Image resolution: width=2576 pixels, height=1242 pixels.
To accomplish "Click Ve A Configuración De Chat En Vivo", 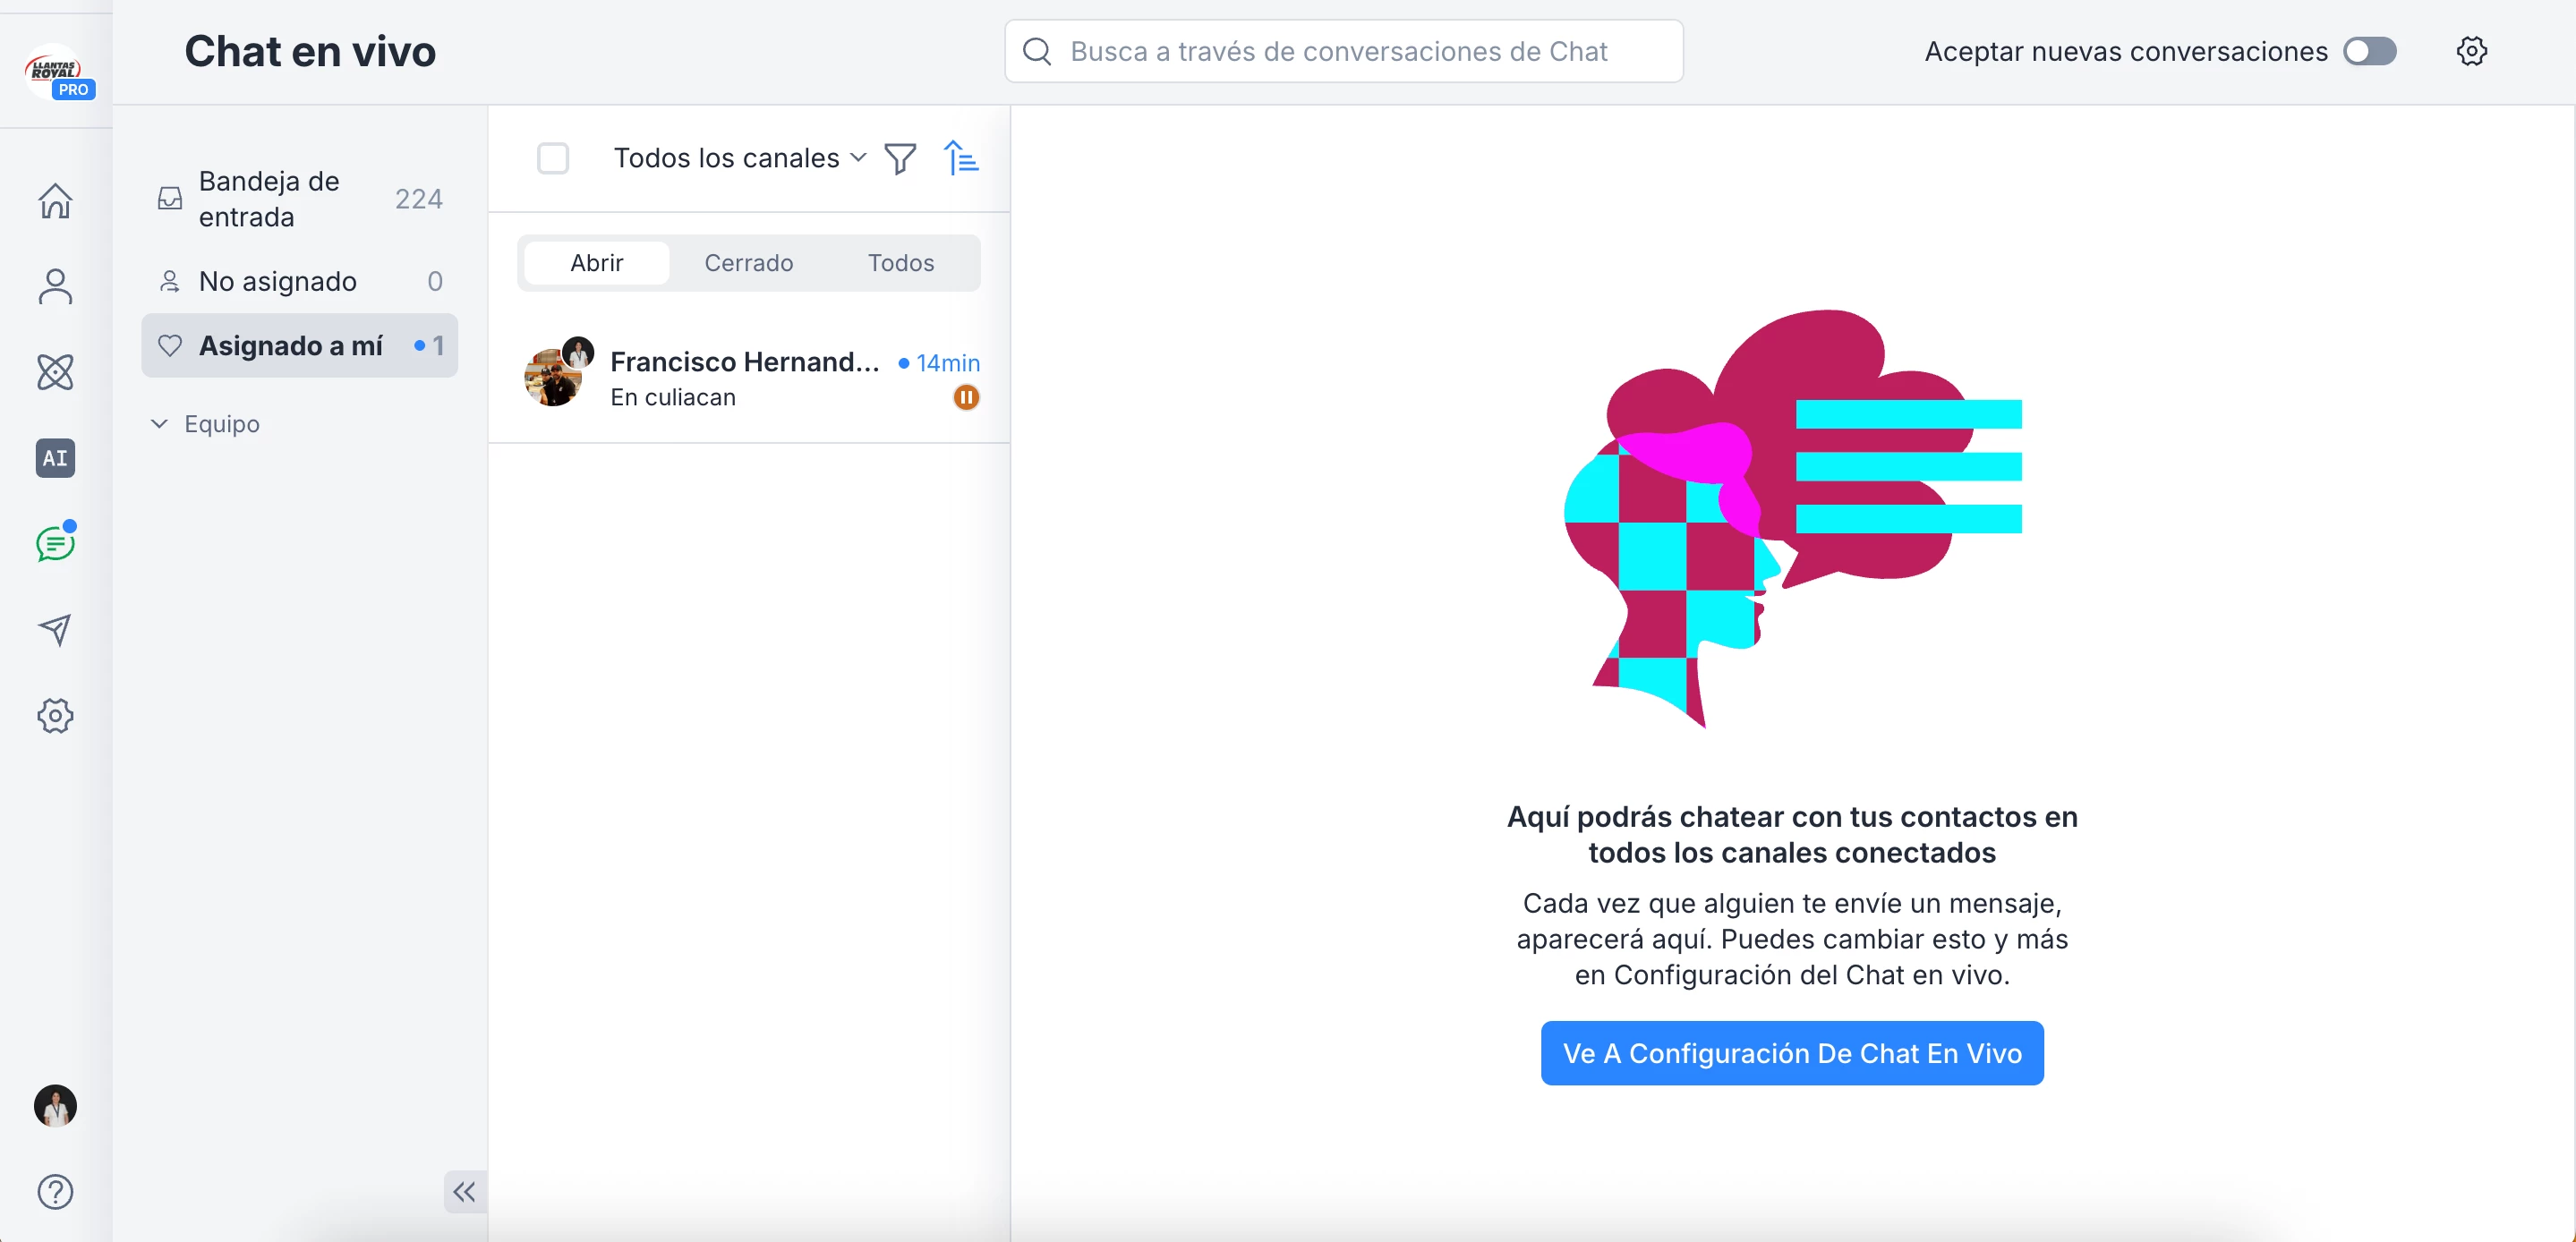I will pyautogui.click(x=1791, y=1053).
